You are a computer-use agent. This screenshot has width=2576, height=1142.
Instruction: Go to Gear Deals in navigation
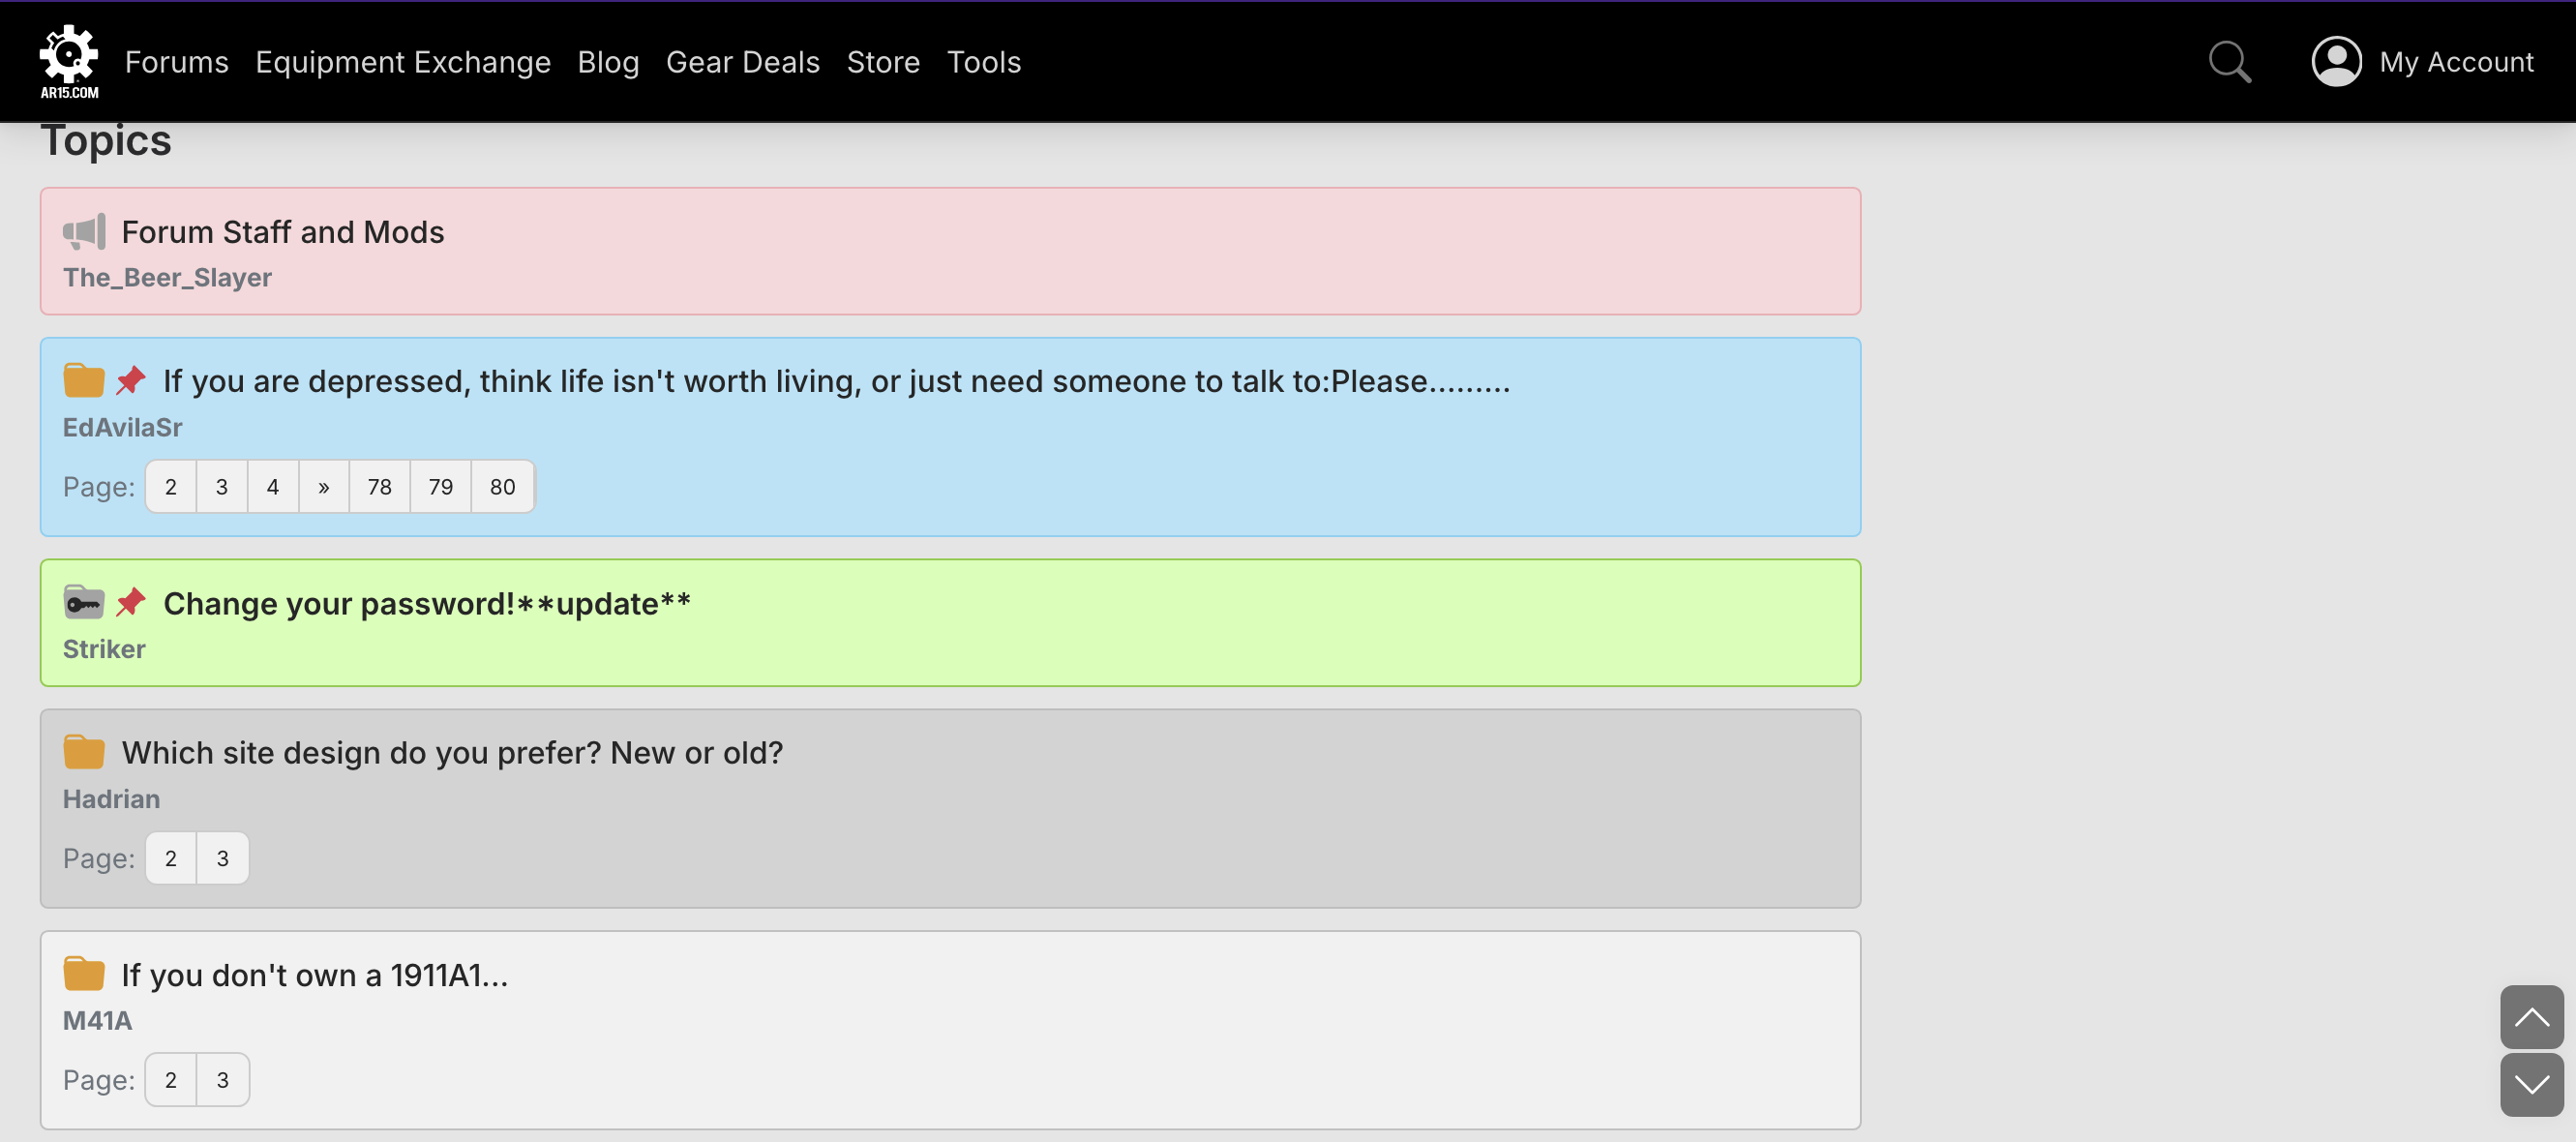(742, 62)
